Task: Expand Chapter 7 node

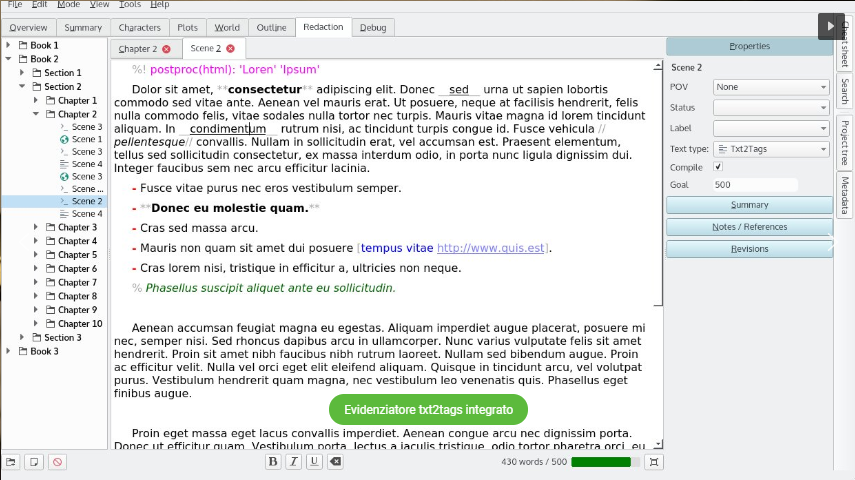Action: tap(35, 282)
